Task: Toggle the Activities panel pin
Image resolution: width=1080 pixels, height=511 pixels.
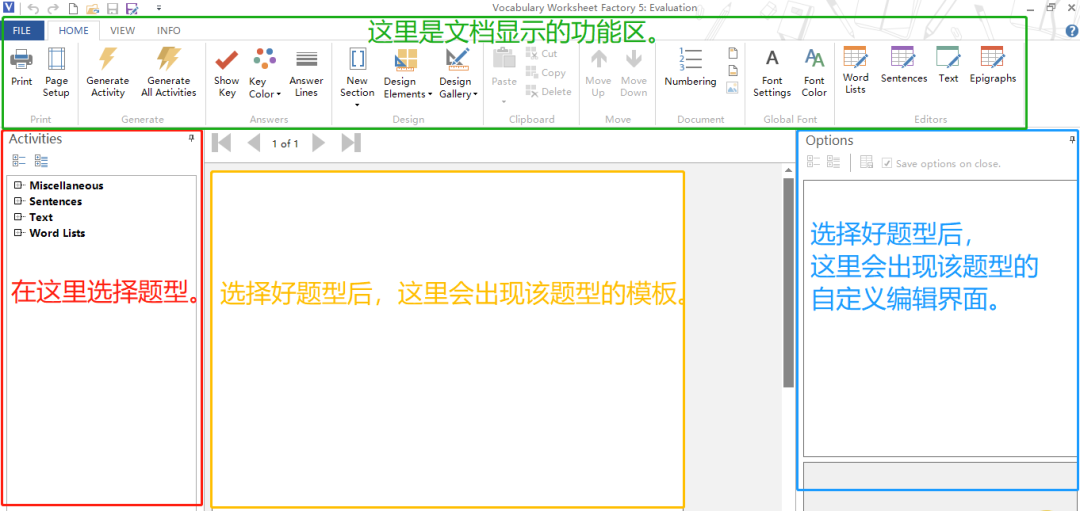Action: tap(191, 138)
